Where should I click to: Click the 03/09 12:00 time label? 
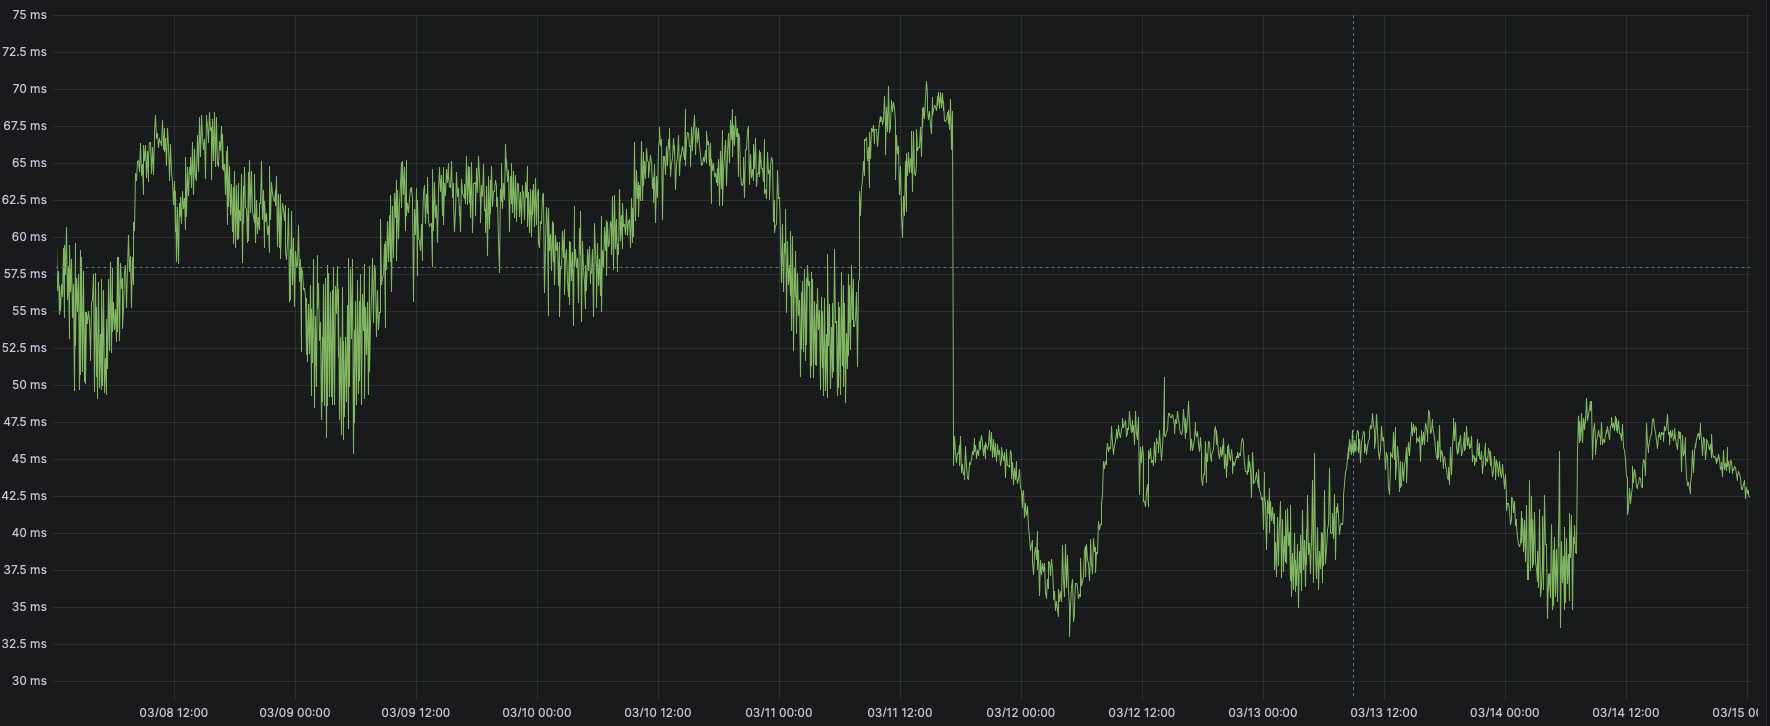pos(416,713)
